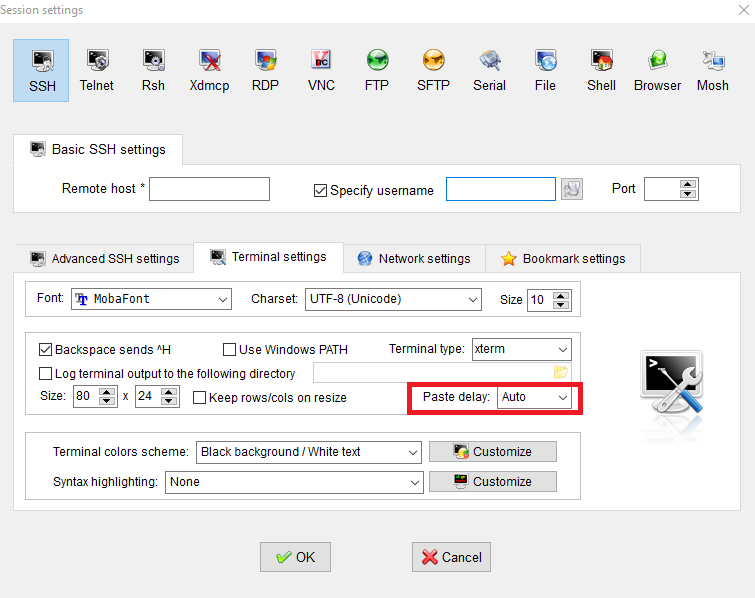Screen dimensions: 755x598
Task: Choose the VNC session icon
Action: click(321, 70)
